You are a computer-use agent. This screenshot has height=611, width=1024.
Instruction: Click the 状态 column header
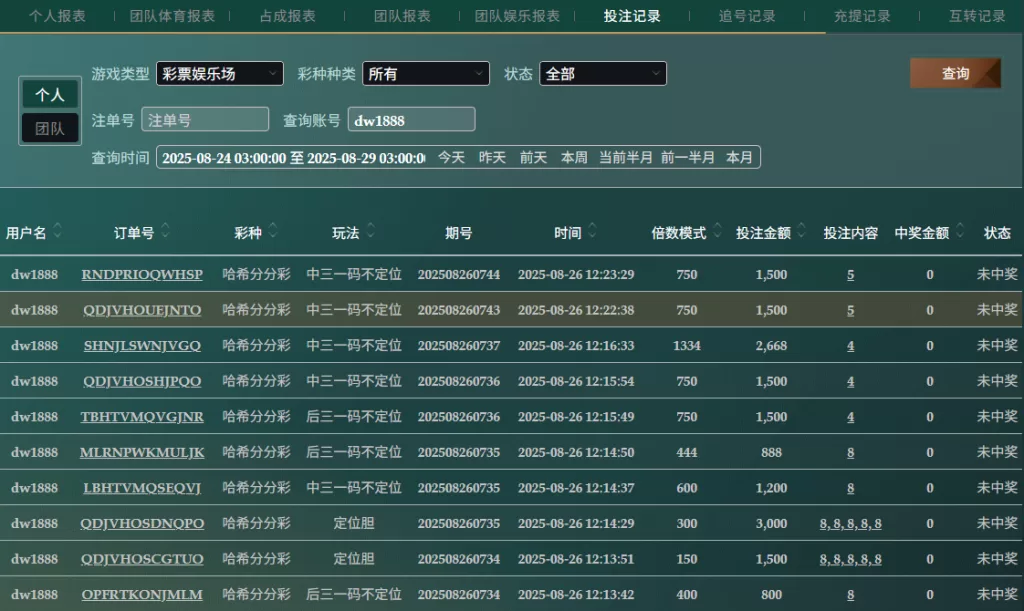pyautogui.click(x=997, y=233)
